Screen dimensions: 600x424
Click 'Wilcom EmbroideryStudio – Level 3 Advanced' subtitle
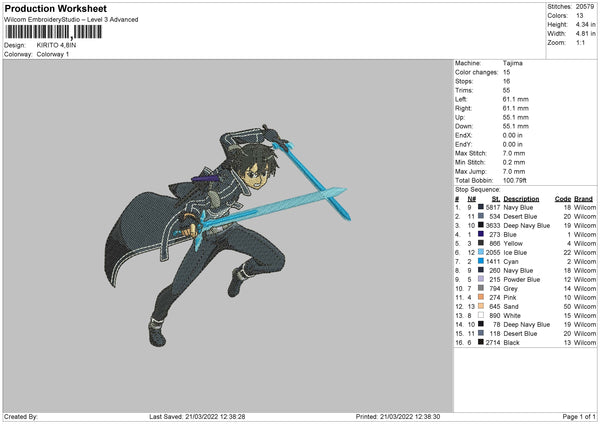[x=71, y=20]
